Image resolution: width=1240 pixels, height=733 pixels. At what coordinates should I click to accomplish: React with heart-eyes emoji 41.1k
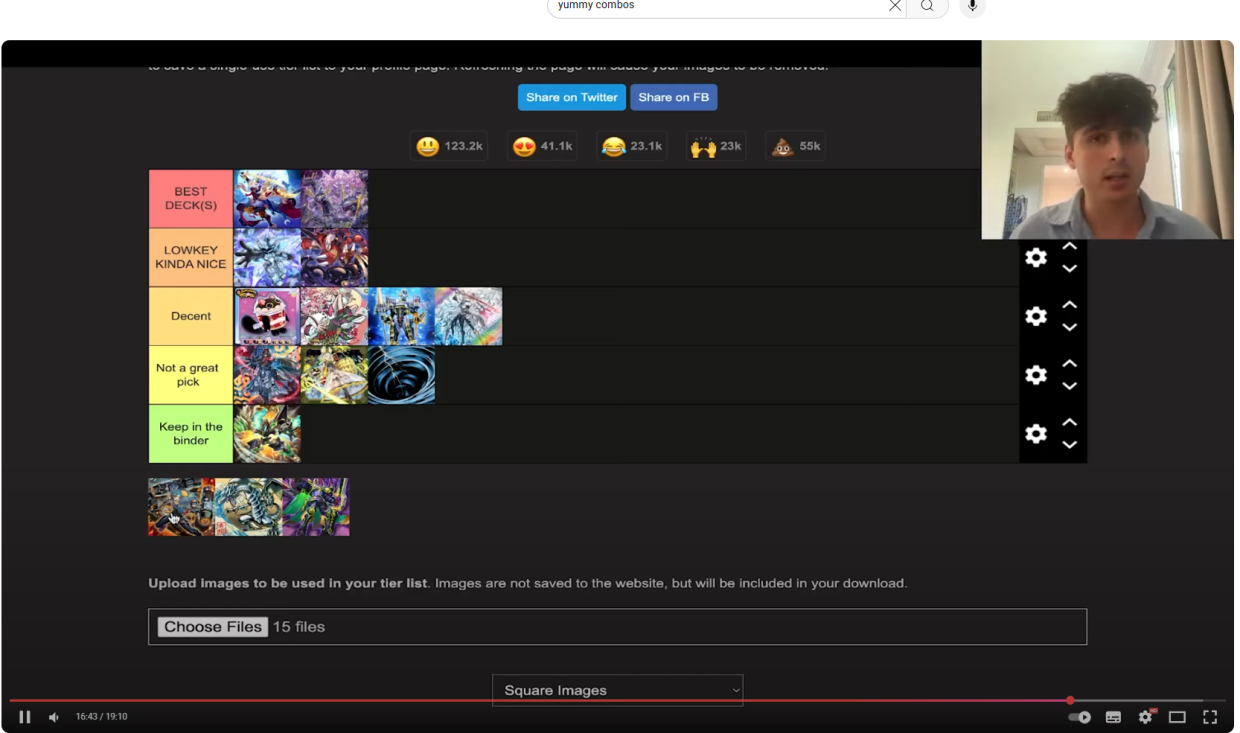tap(543, 146)
